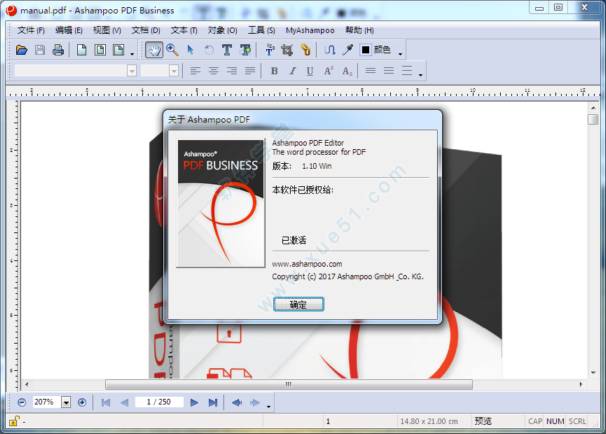This screenshot has height=434, width=606.
Task: Click the zoom in plus icon
Action: coord(82,402)
